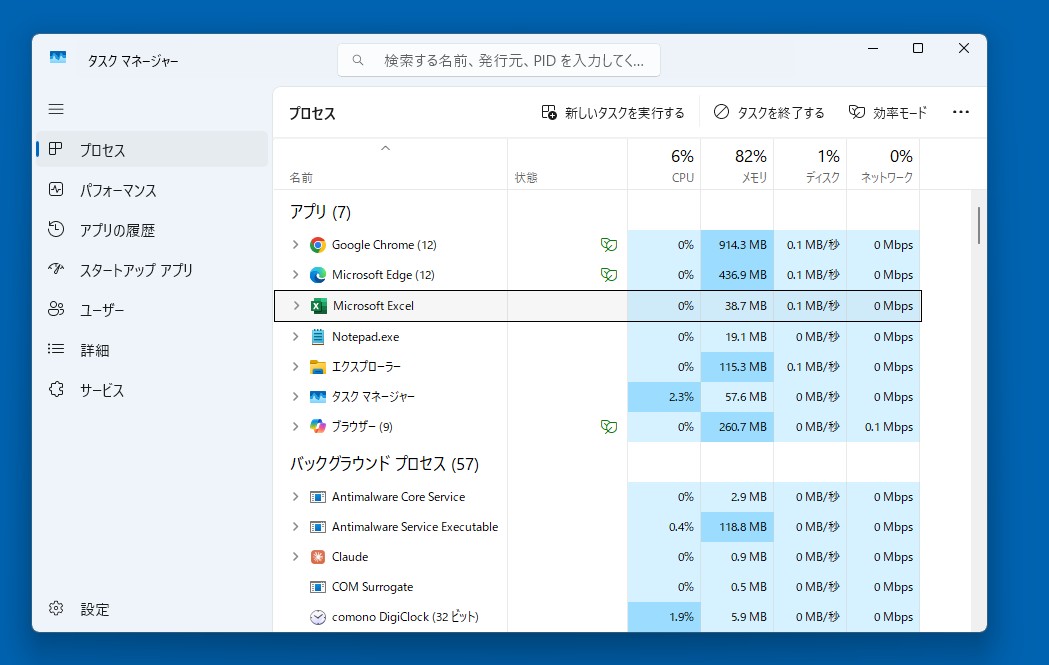Click ブラウザー efficiency mode leaf icon
The width and height of the screenshot is (1049, 665).
coord(609,427)
